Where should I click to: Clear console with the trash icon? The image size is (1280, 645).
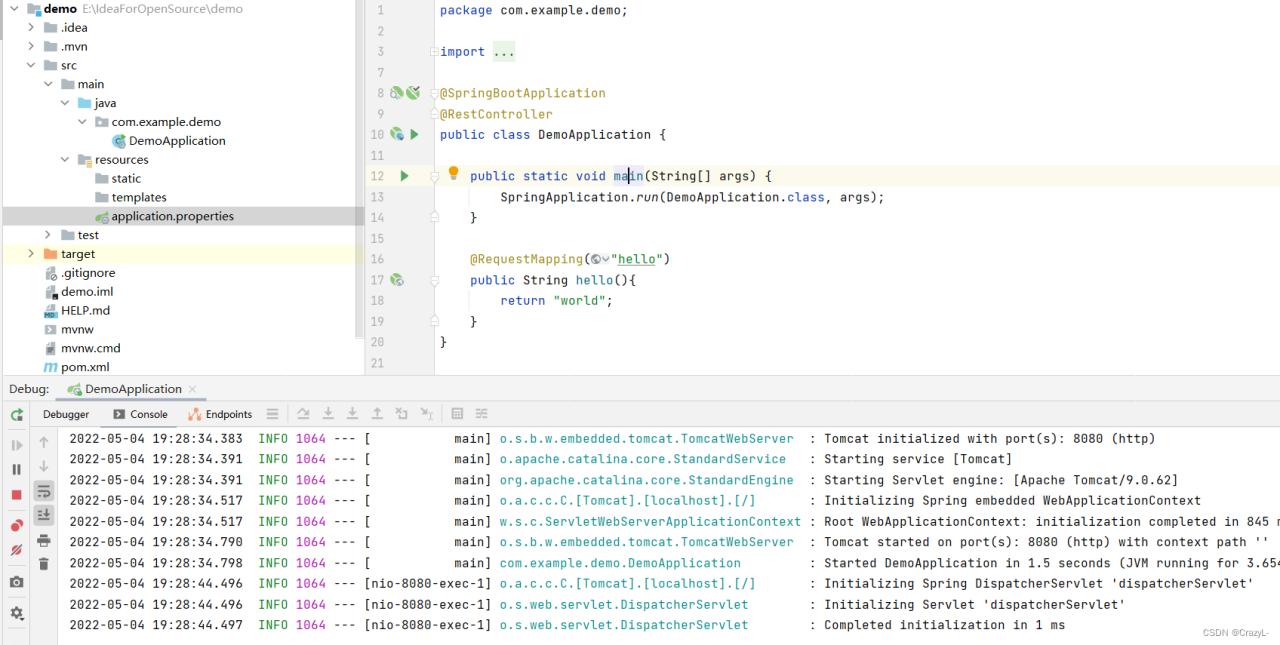(x=44, y=564)
